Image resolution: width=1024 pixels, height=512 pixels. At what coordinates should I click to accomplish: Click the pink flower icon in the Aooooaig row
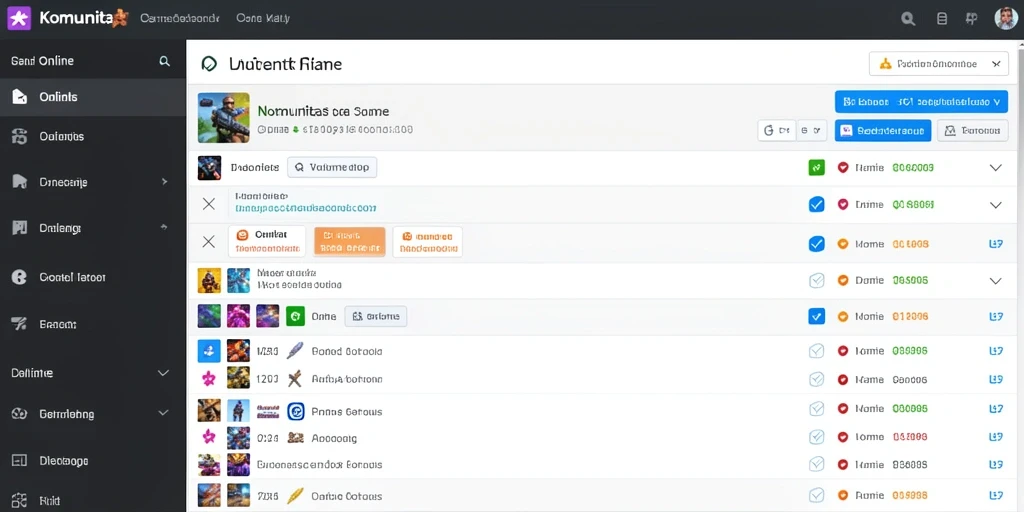[209, 436]
